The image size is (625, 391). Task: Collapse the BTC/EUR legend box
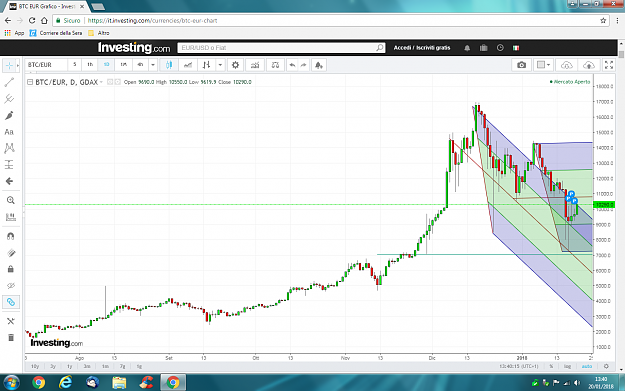pos(30,82)
